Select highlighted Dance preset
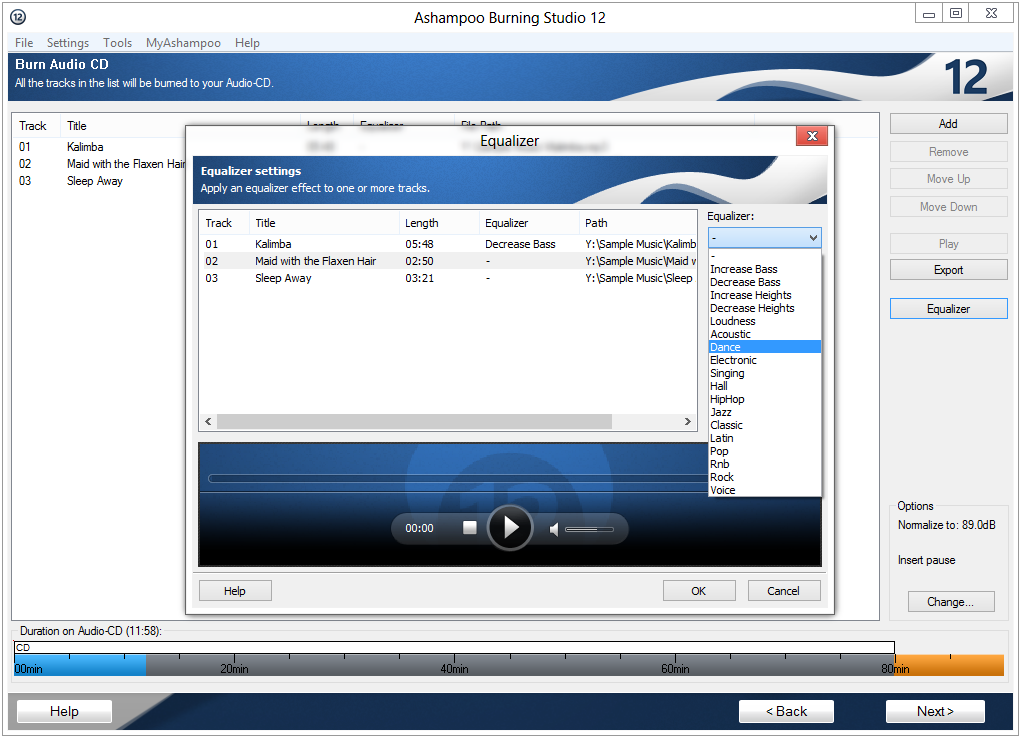 pyautogui.click(x=764, y=347)
